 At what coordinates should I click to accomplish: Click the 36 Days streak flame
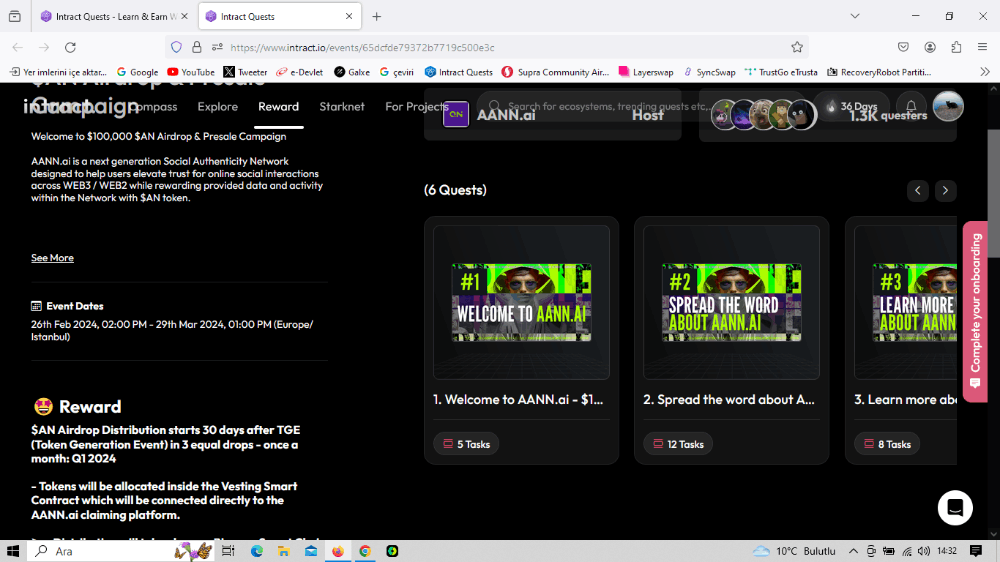click(x=851, y=107)
